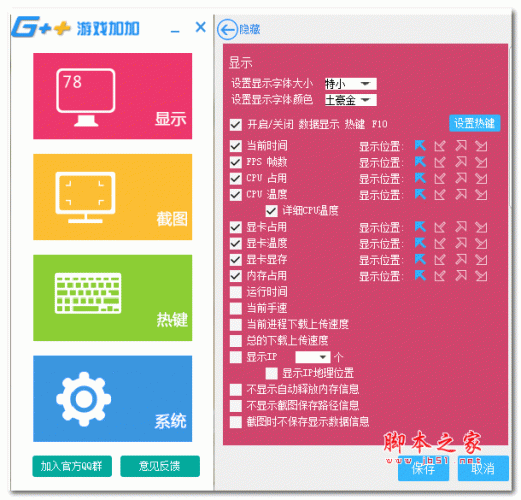Set 当前时间 position to bottom-left arrow
This screenshot has height=500, width=521.
pyautogui.click(x=440, y=146)
